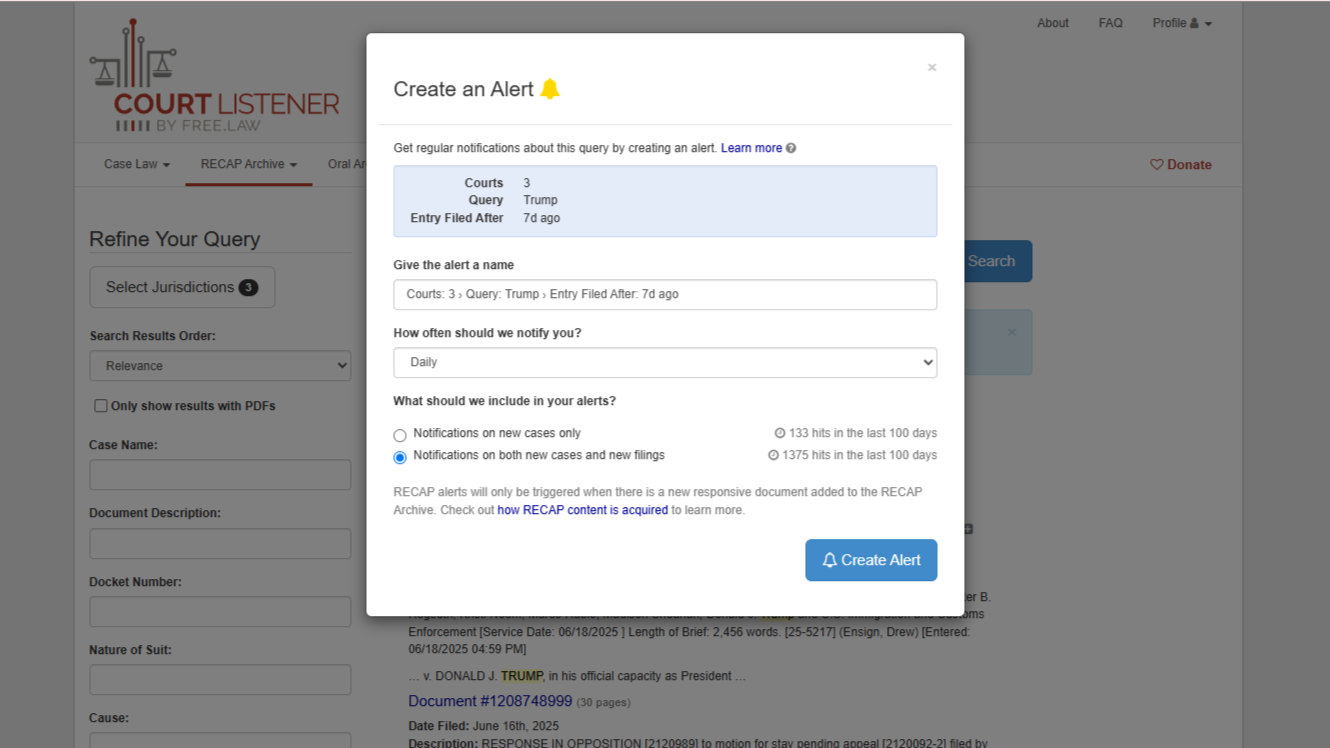Click the alert name input field
This screenshot has height=748, width=1330.
pos(665,294)
